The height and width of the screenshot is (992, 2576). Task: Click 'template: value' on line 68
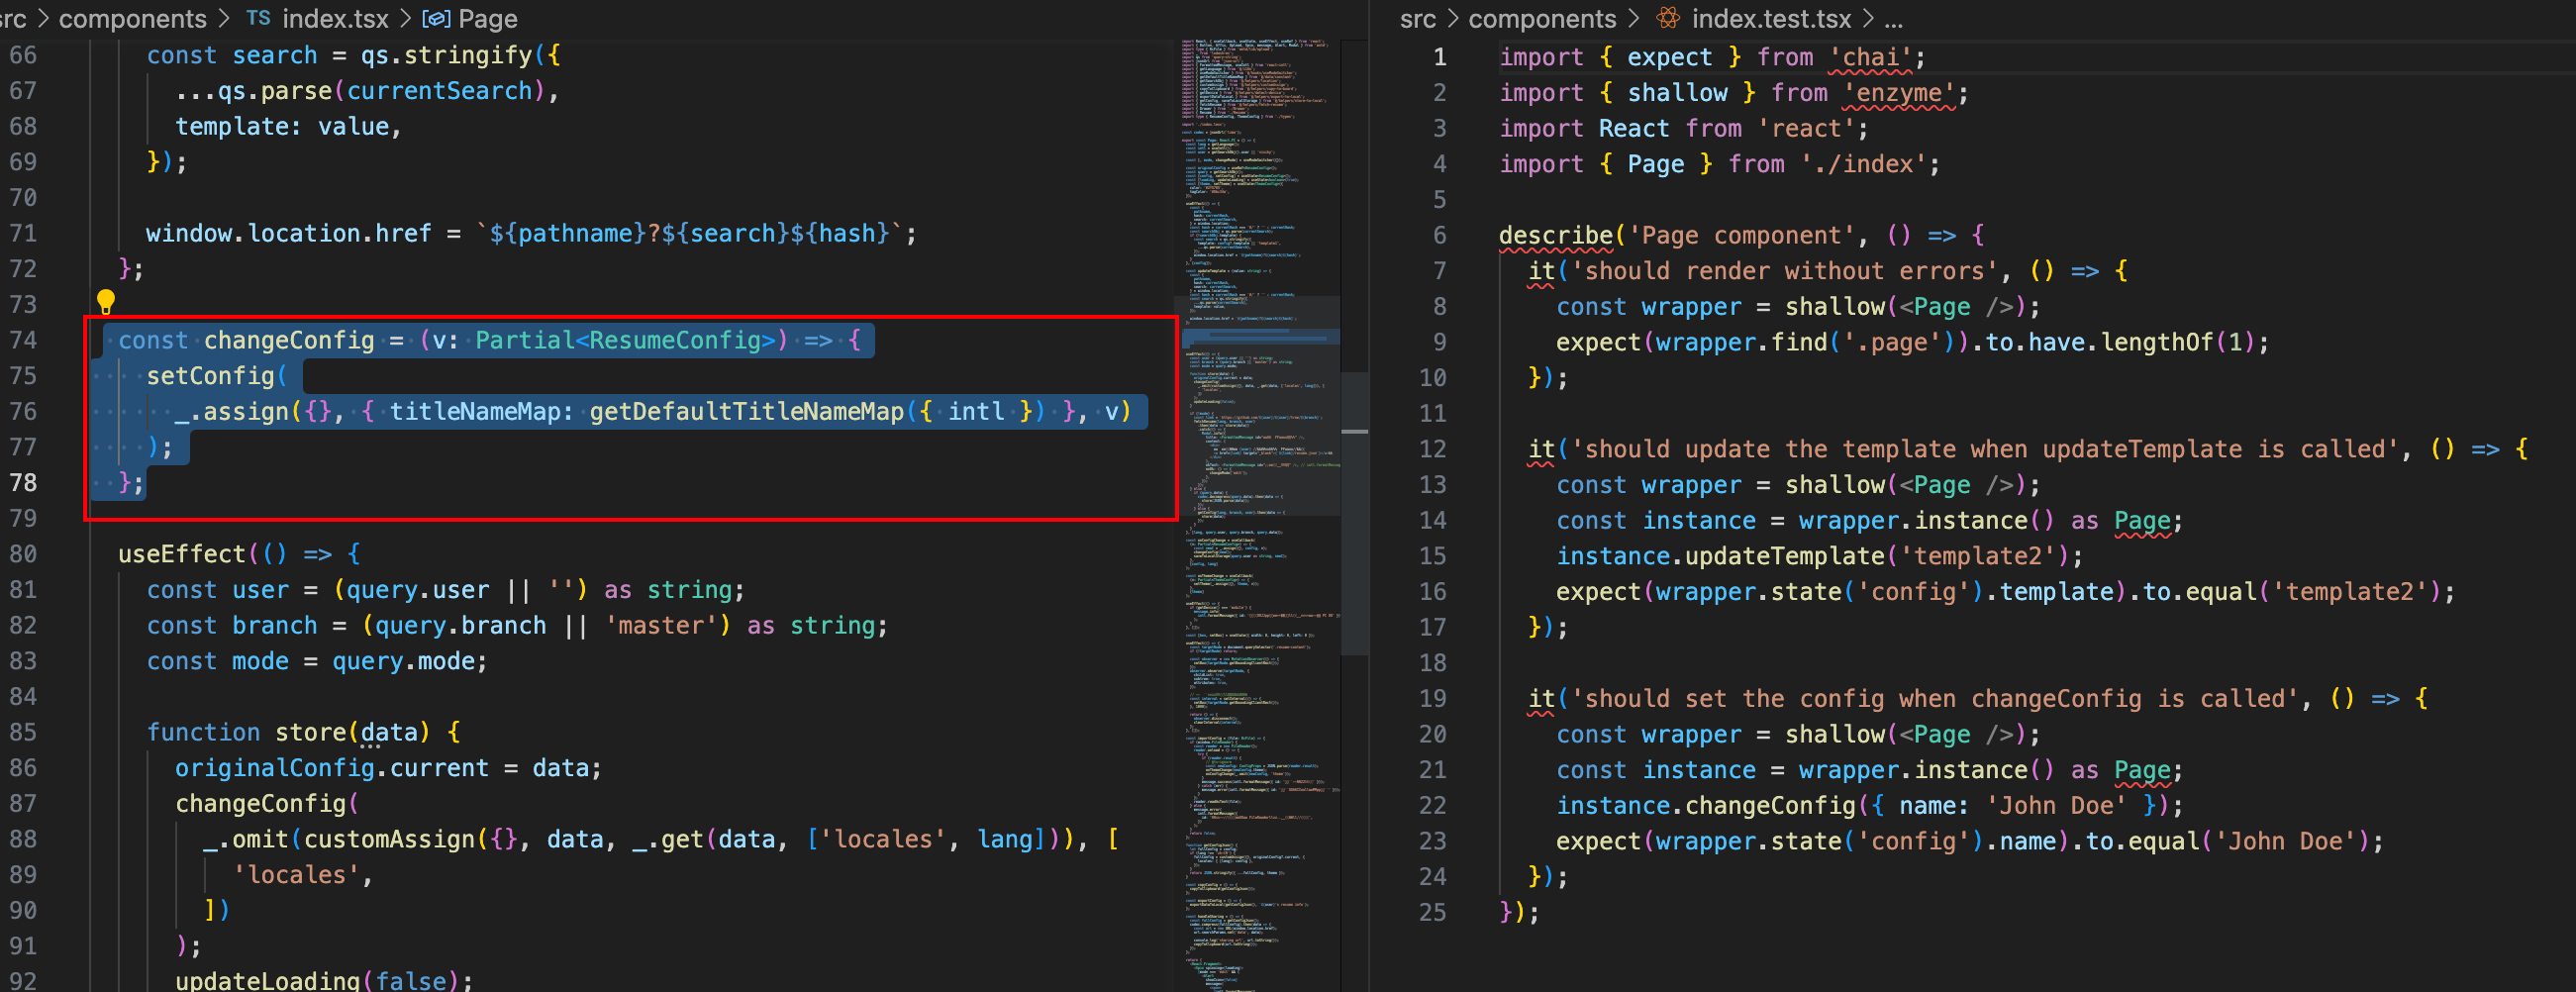tap(282, 127)
